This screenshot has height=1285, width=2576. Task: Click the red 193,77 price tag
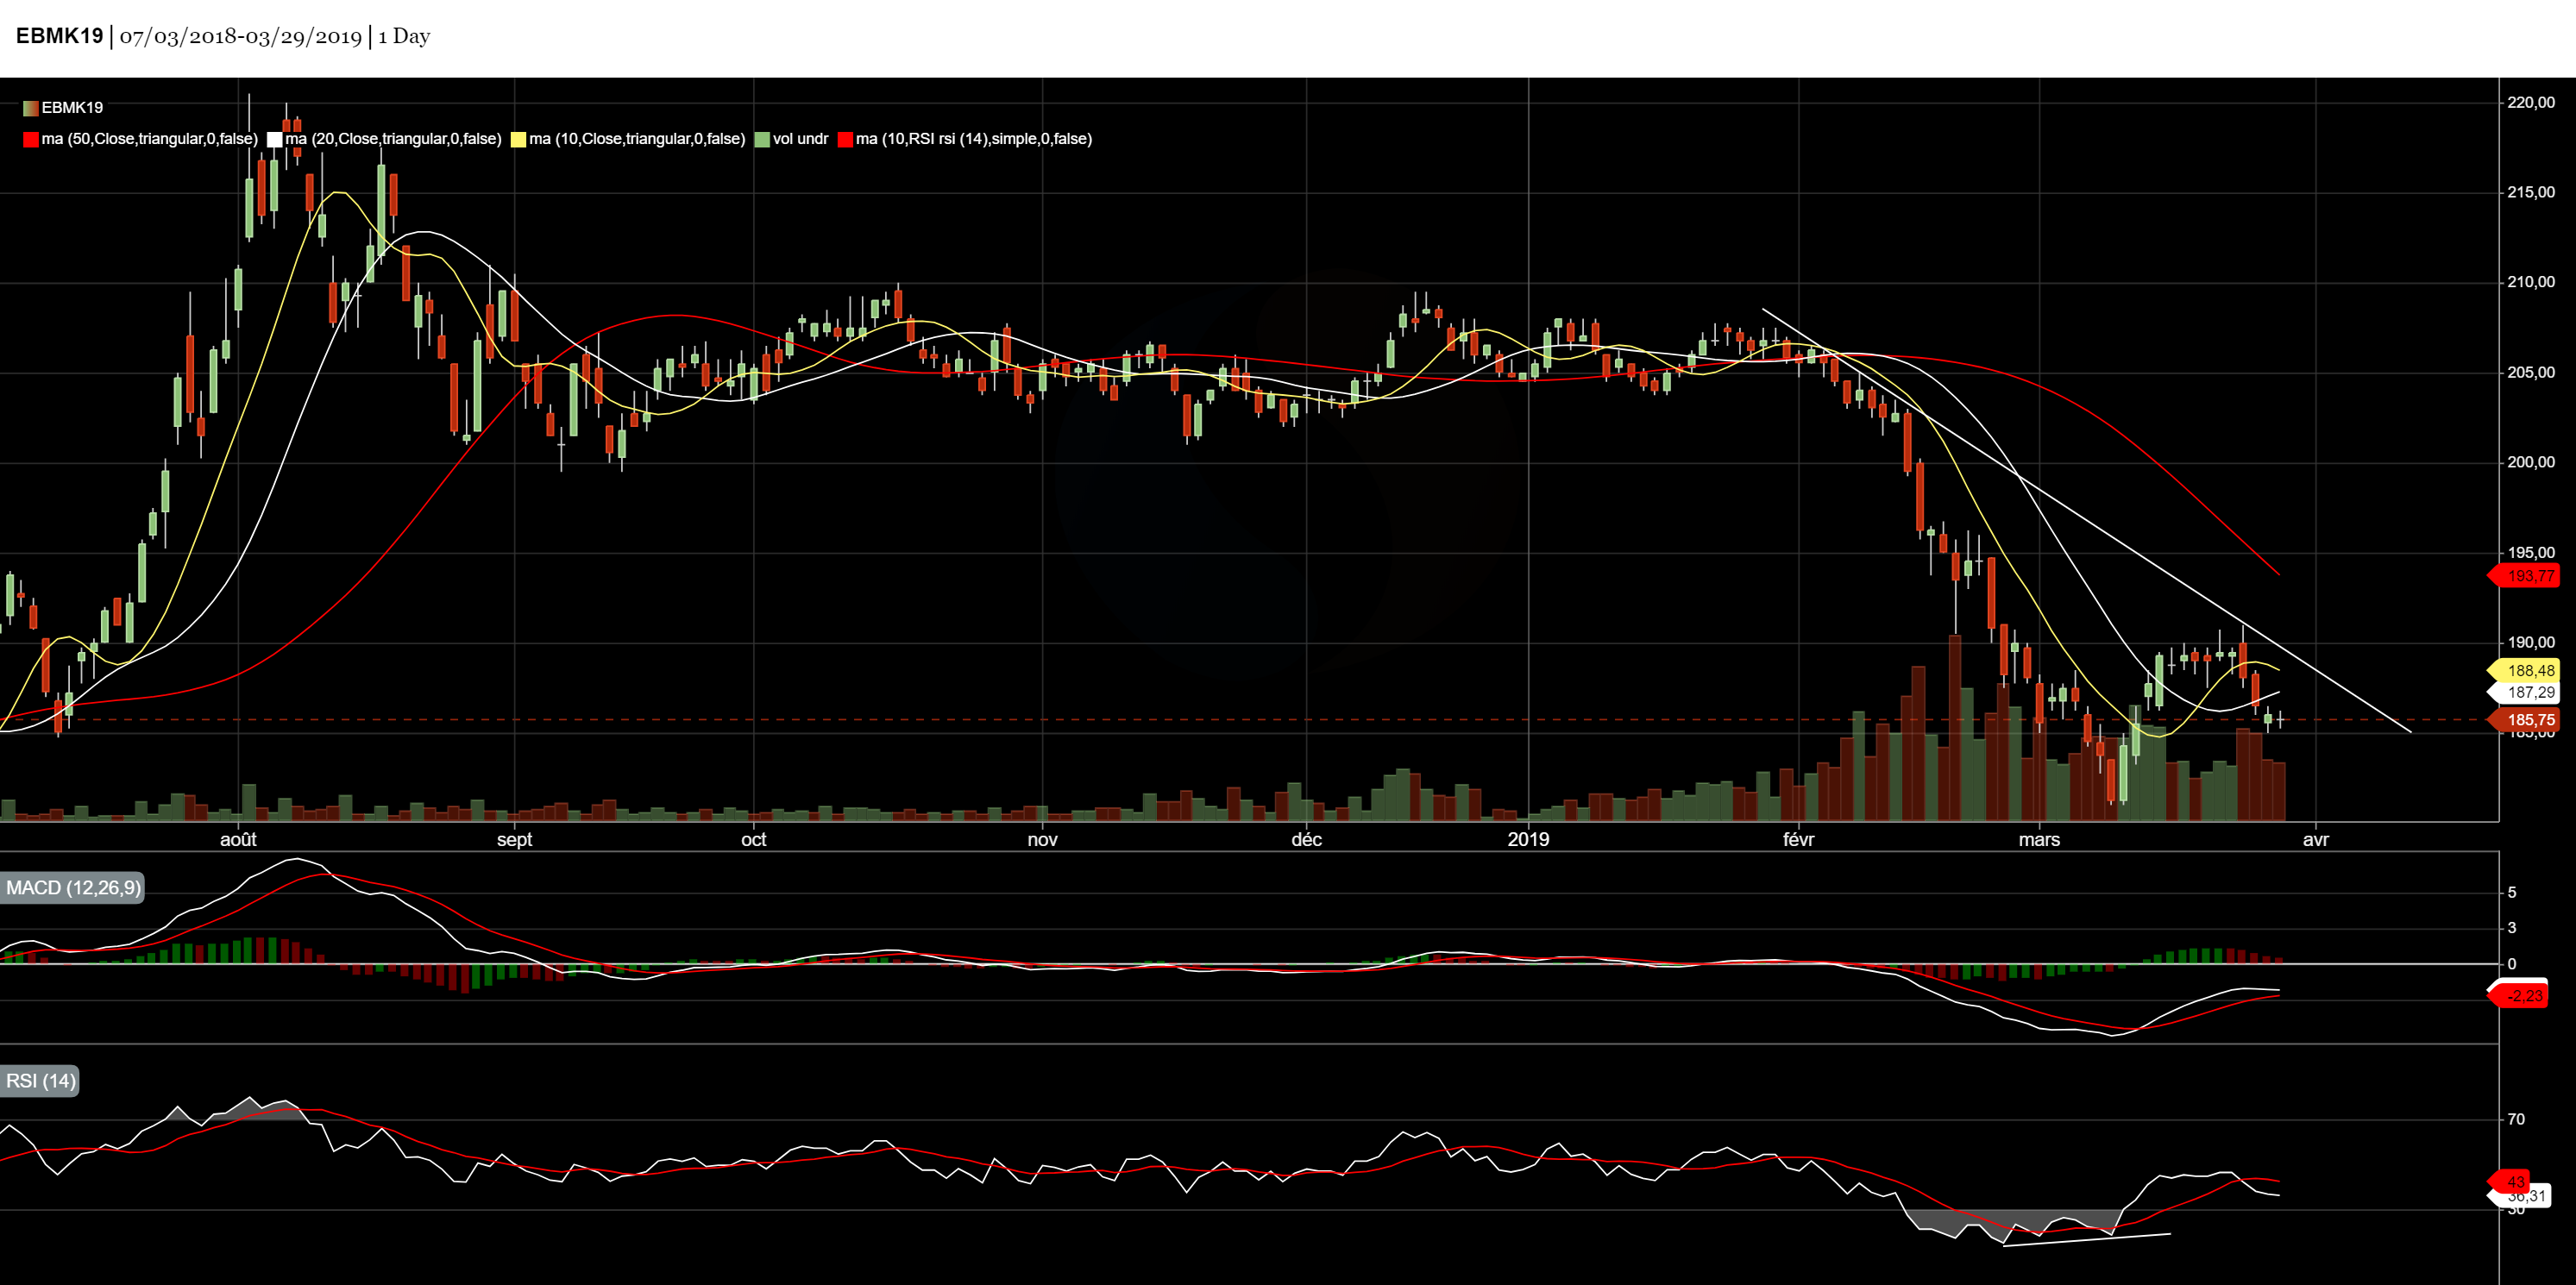click(2524, 576)
